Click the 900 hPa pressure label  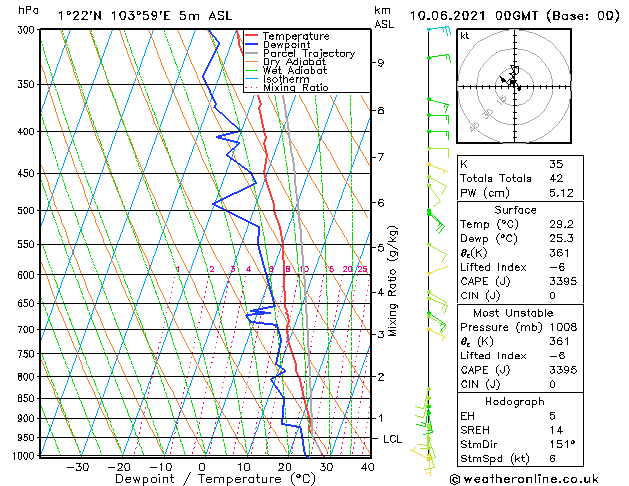28,418
